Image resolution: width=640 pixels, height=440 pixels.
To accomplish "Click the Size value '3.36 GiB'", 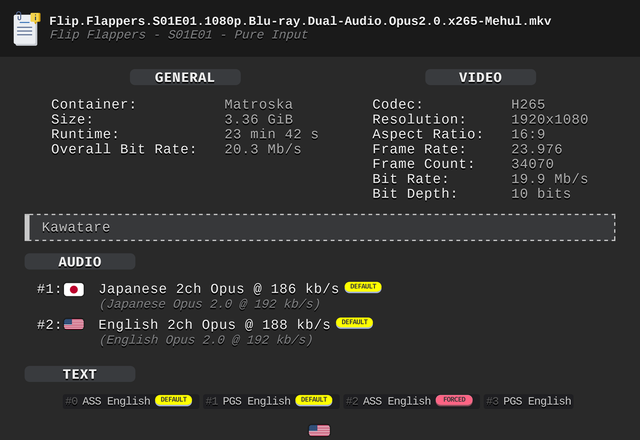I will click(x=258, y=120).
